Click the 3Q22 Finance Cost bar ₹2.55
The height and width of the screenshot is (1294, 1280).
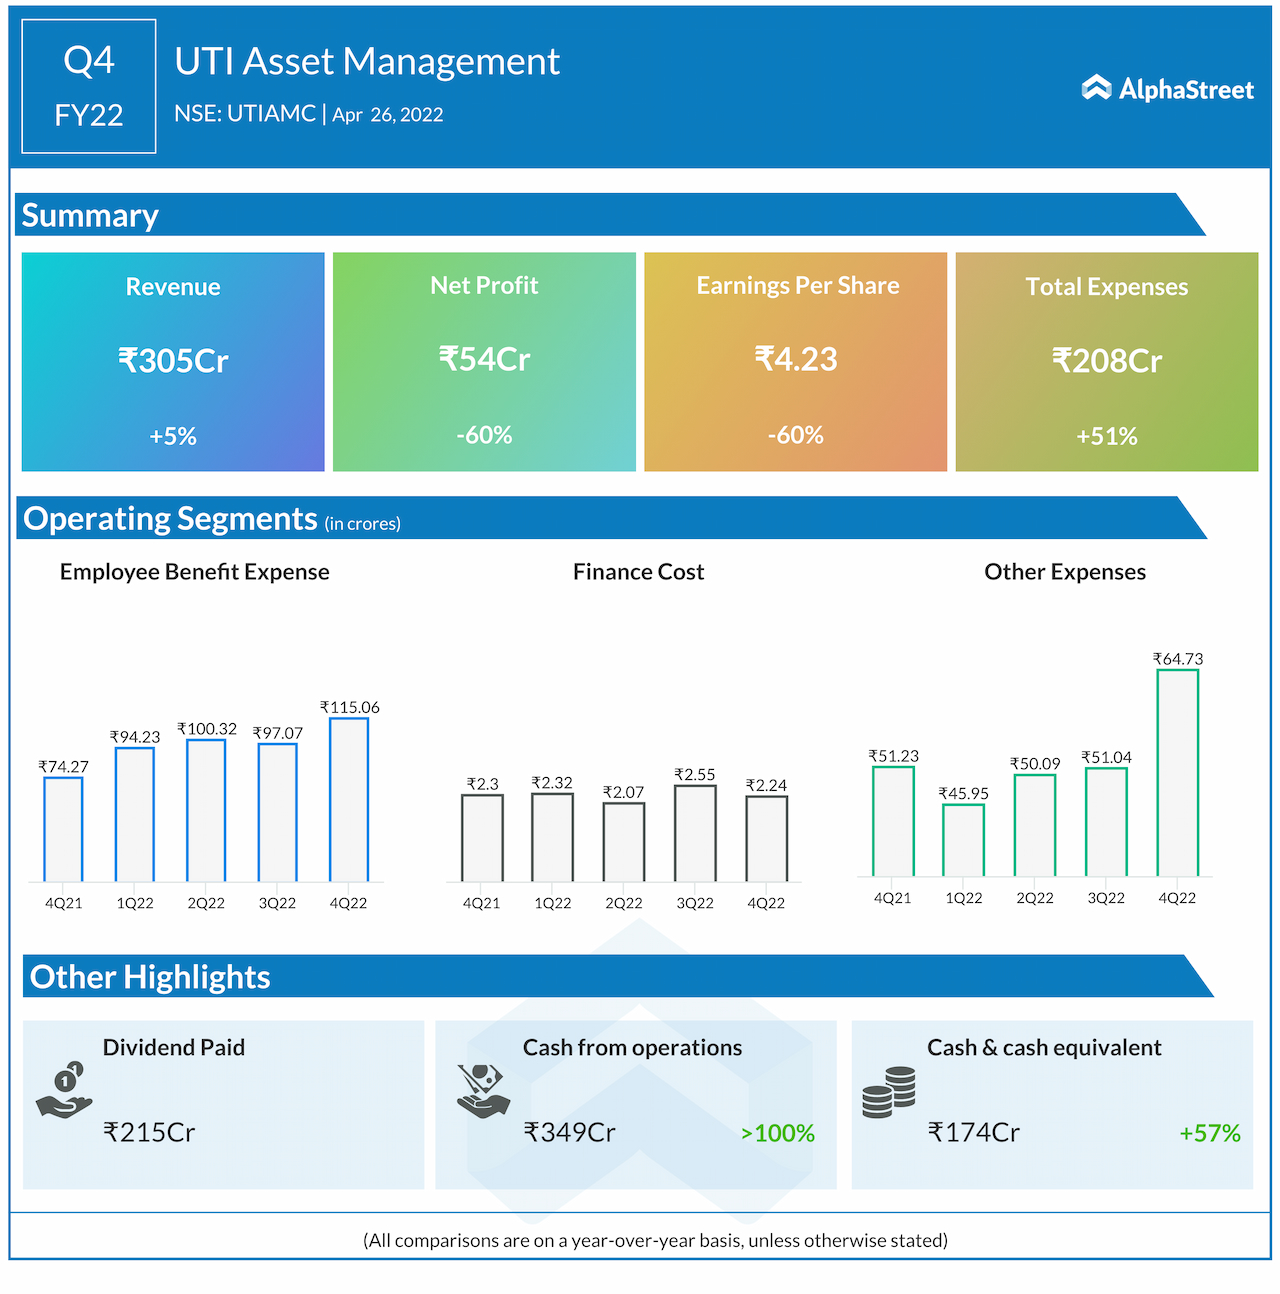695,833
